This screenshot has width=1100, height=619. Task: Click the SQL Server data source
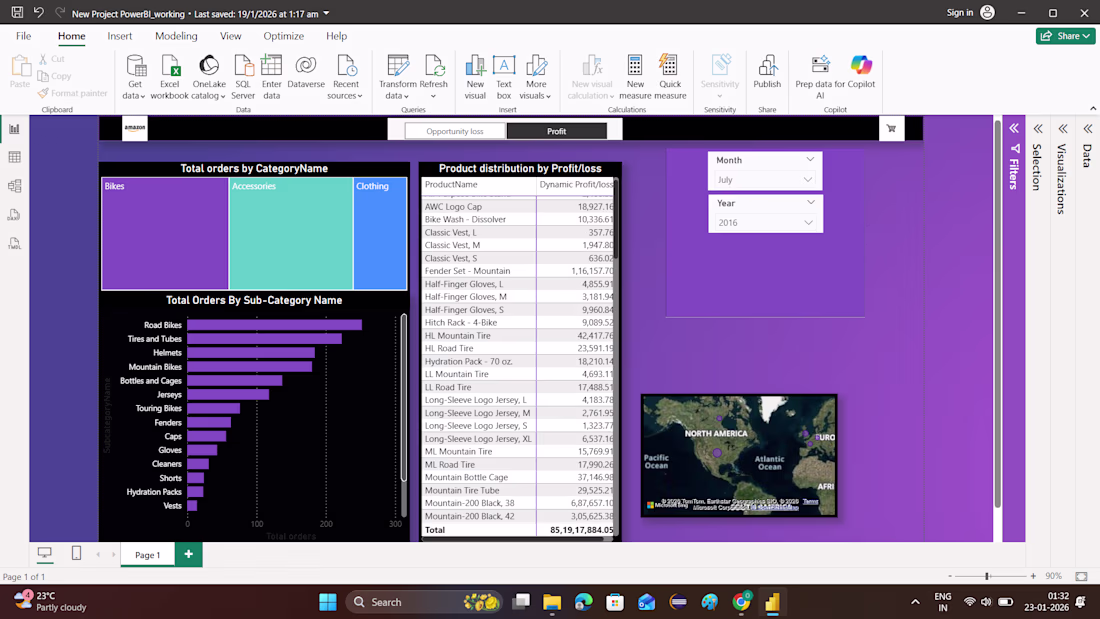pos(243,77)
